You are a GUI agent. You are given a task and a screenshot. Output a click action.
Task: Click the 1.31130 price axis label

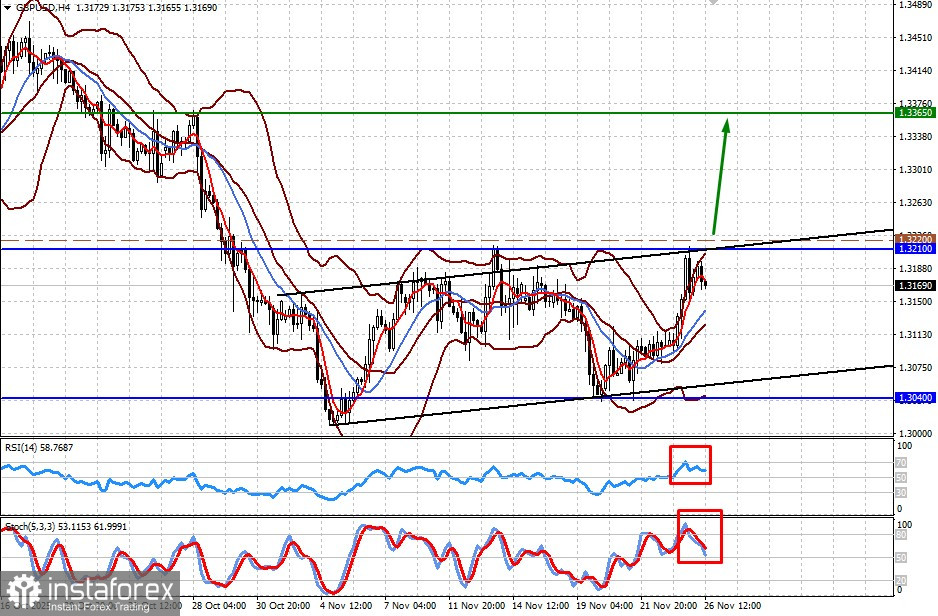pos(915,335)
